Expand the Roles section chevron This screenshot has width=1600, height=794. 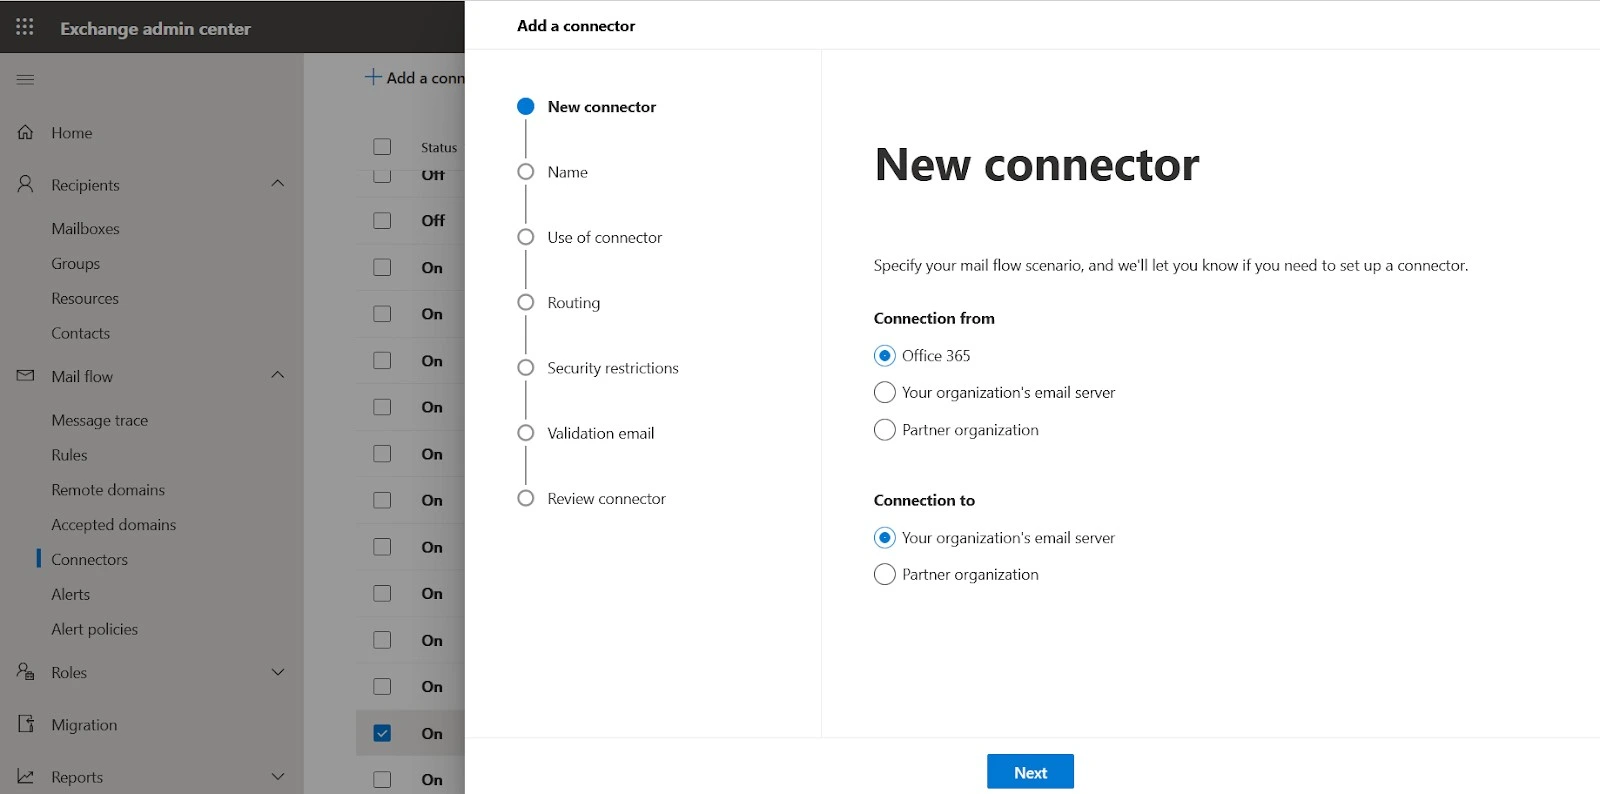point(278,672)
